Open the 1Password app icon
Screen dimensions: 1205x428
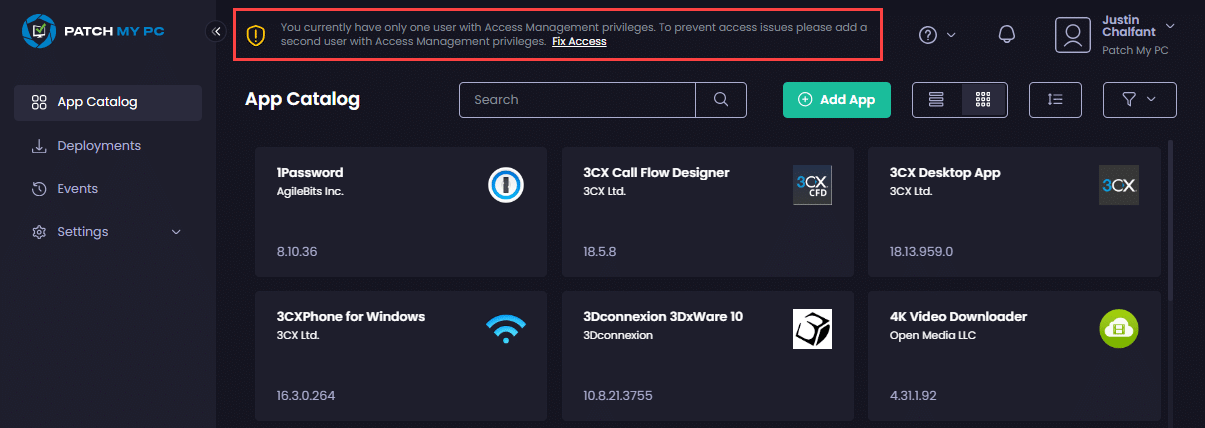[506, 185]
